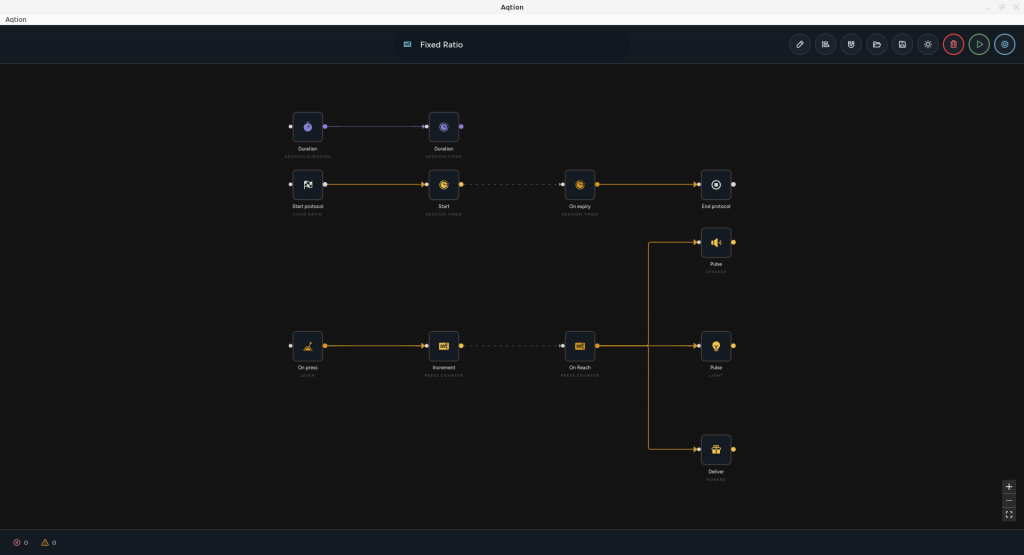Select the Pulse light bulb node

click(716, 346)
